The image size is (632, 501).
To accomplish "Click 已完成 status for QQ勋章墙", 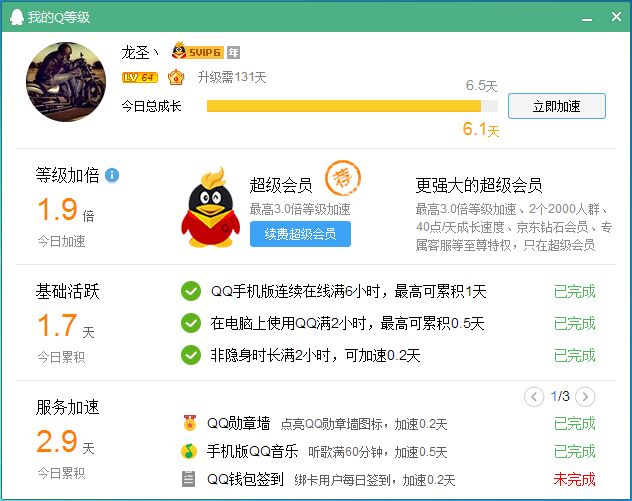I will click(574, 424).
